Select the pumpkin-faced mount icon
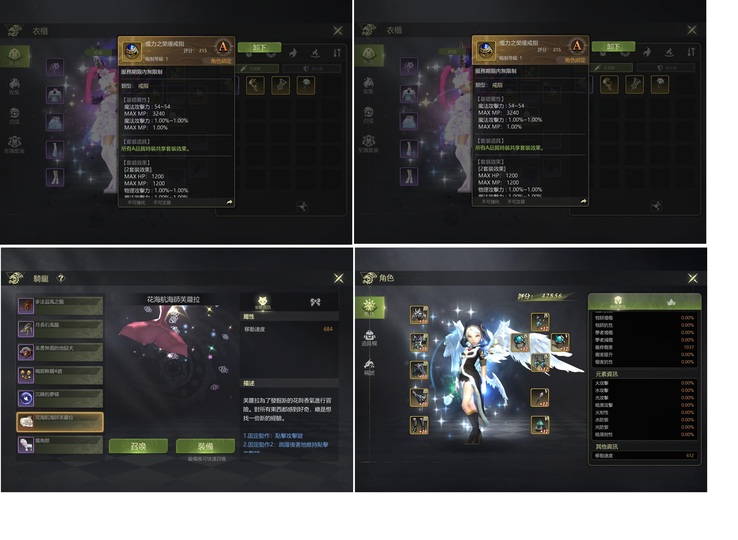The height and width of the screenshot is (540, 738). tap(25, 375)
